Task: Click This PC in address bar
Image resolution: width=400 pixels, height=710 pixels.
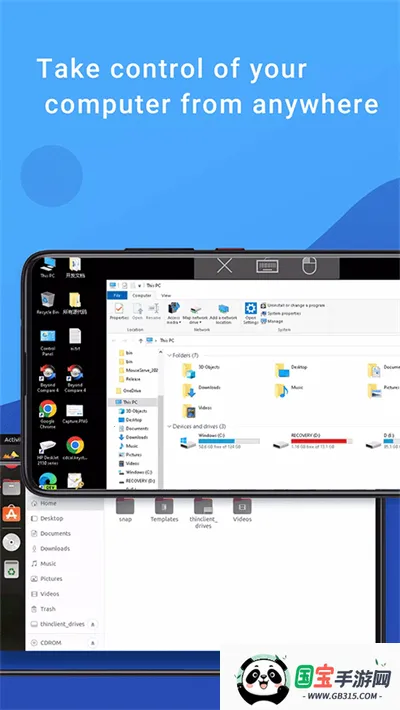Action: coord(167,341)
